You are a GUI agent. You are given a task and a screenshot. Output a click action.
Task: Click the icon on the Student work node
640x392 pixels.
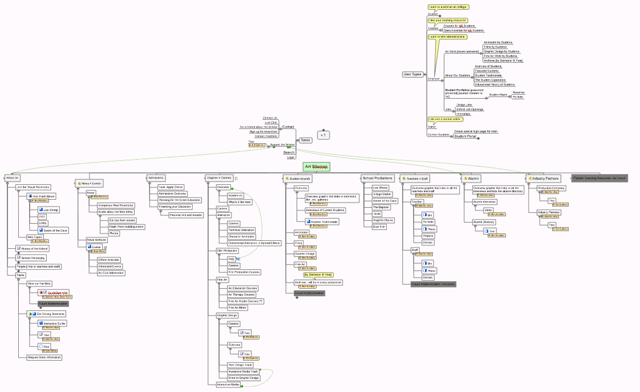[287, 179]
